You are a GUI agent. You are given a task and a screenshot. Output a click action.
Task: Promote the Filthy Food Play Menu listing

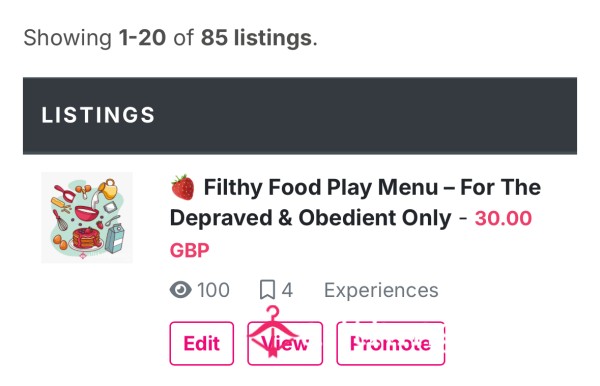click(x=391, y=343)
